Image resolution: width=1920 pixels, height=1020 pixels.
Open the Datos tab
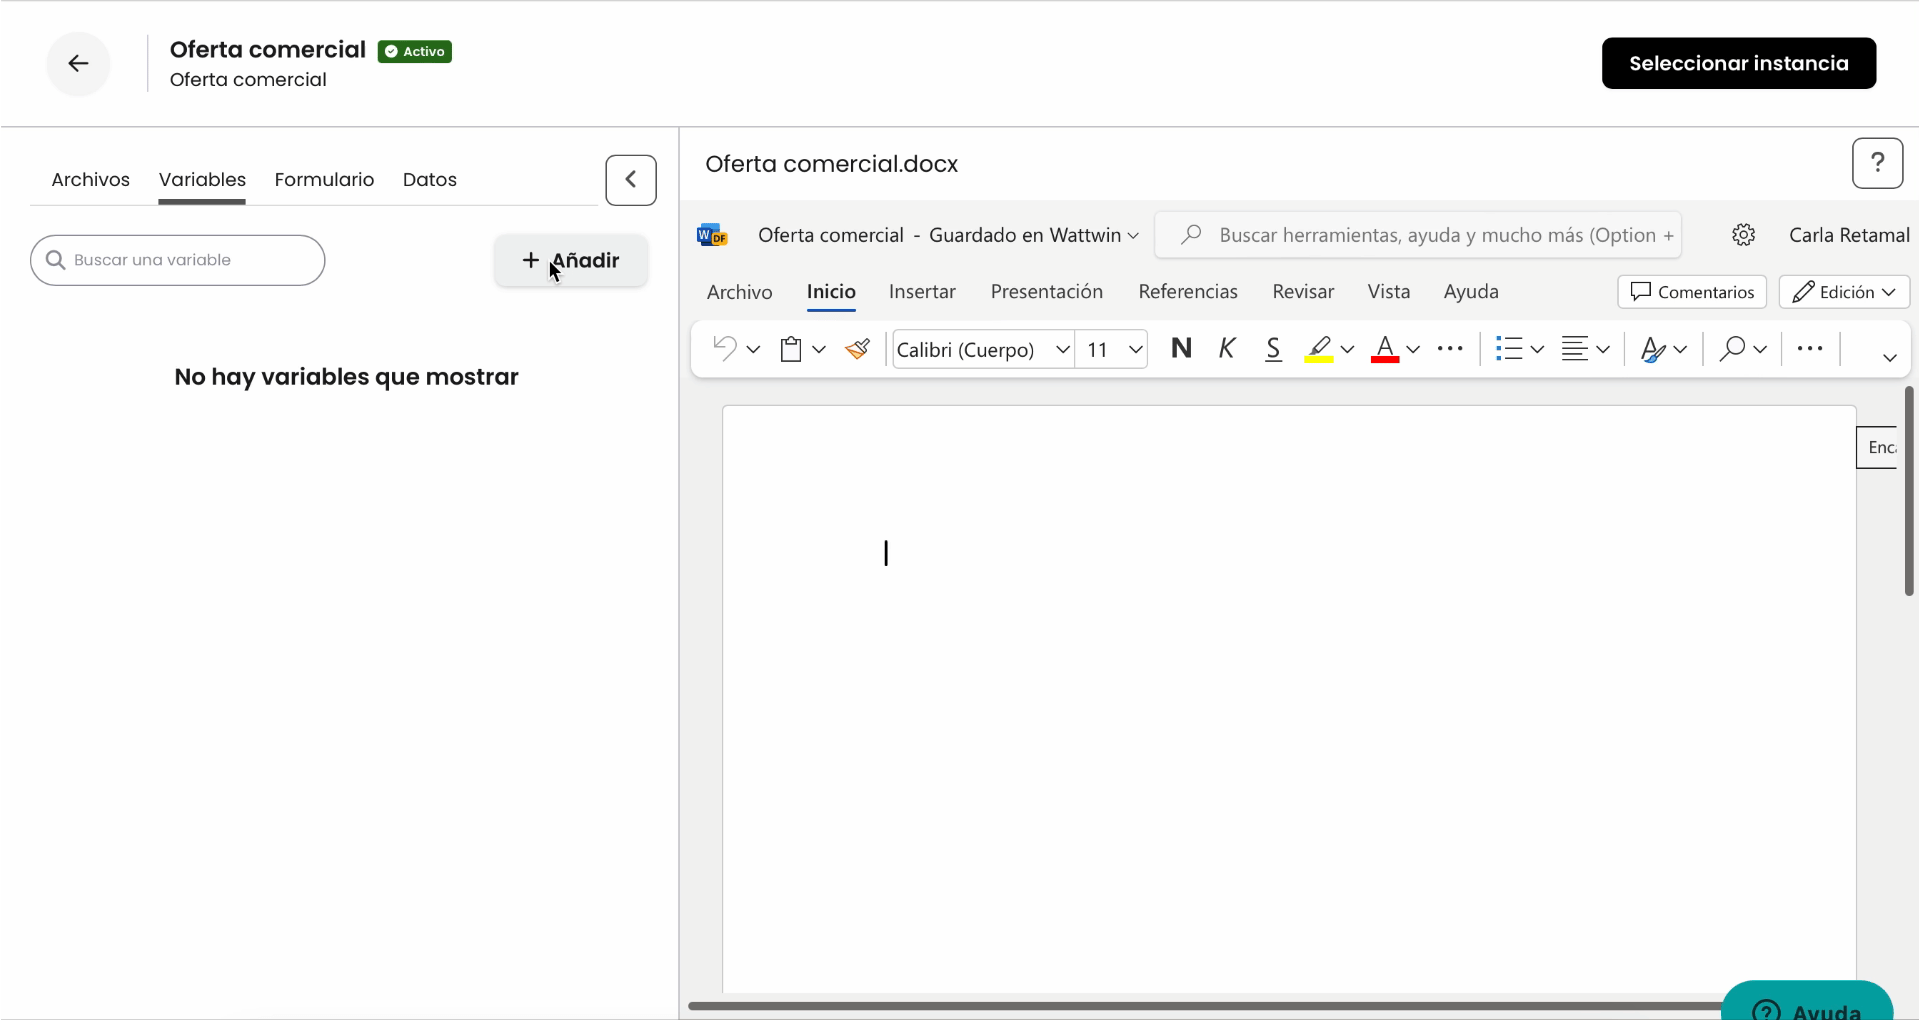point(430,180)
